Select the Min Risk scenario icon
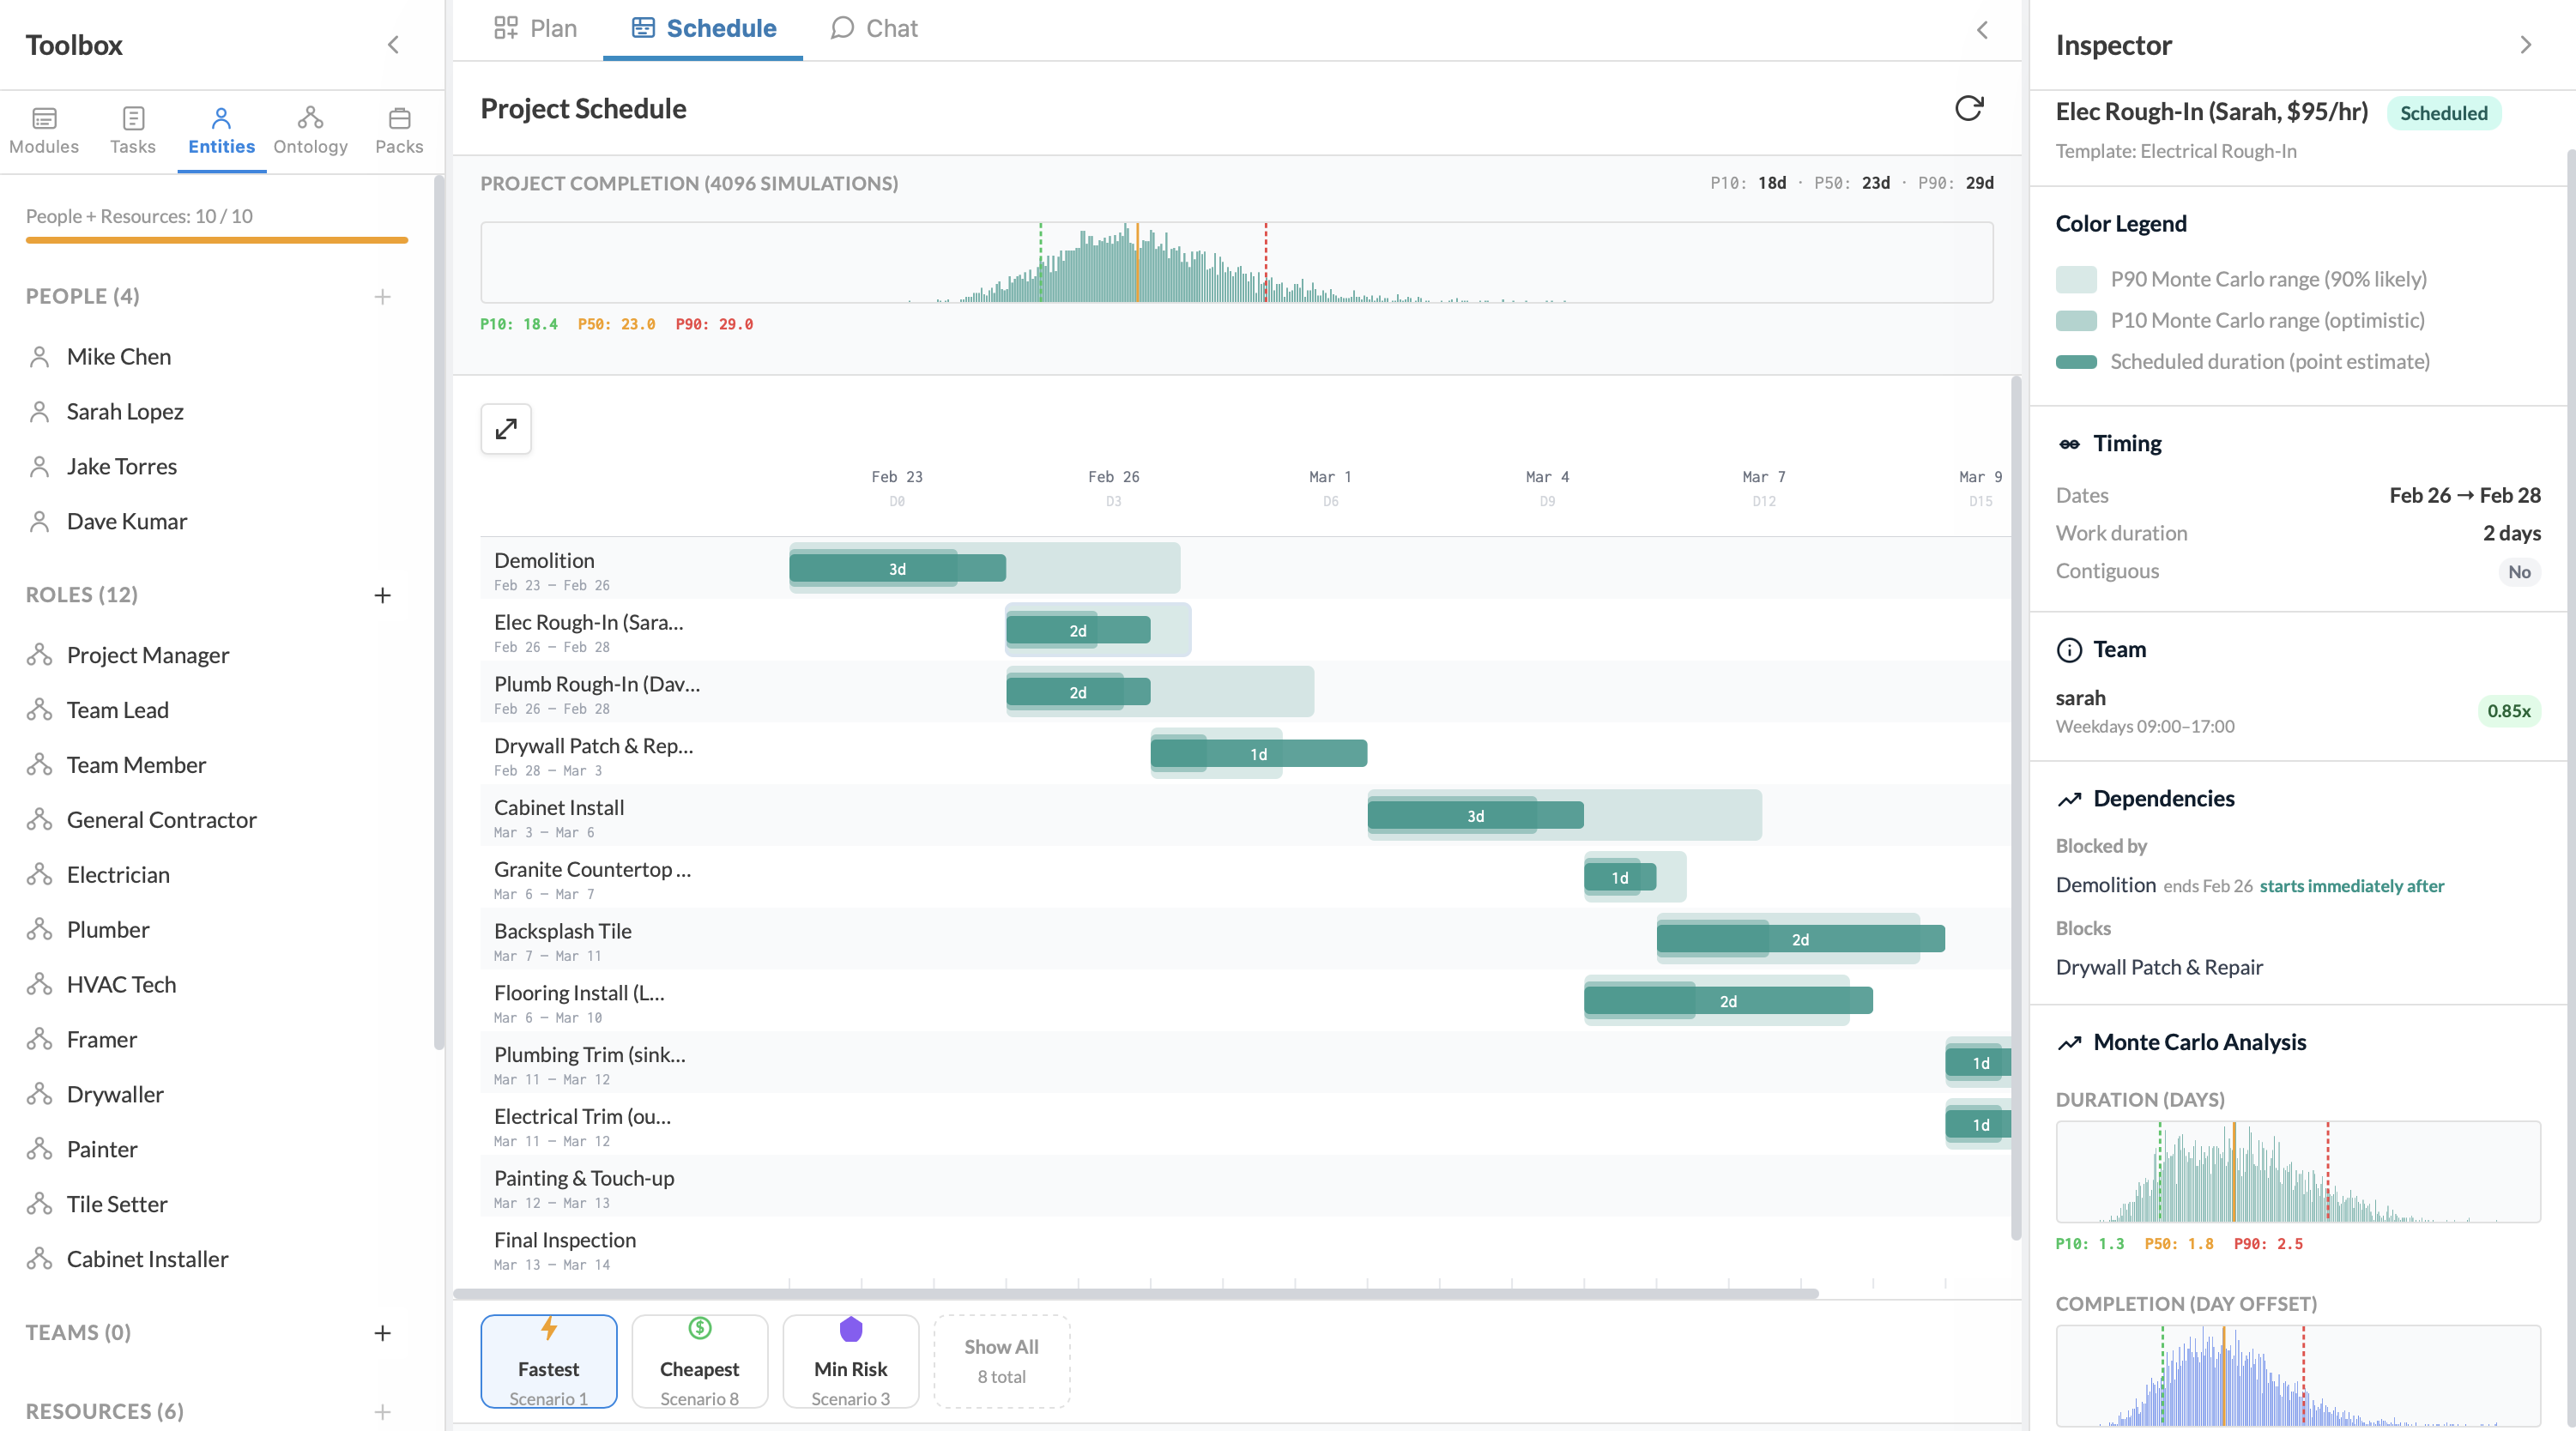Viewport: 2576px width, 1431px height. [850, 1329]
